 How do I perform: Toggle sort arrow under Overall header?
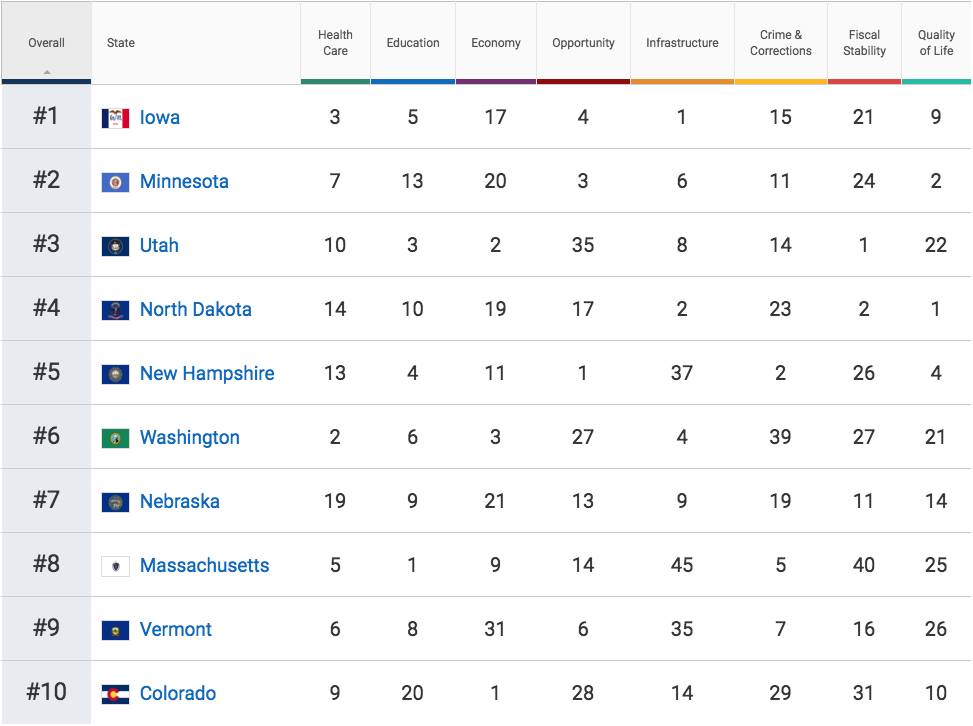point(47,72)
